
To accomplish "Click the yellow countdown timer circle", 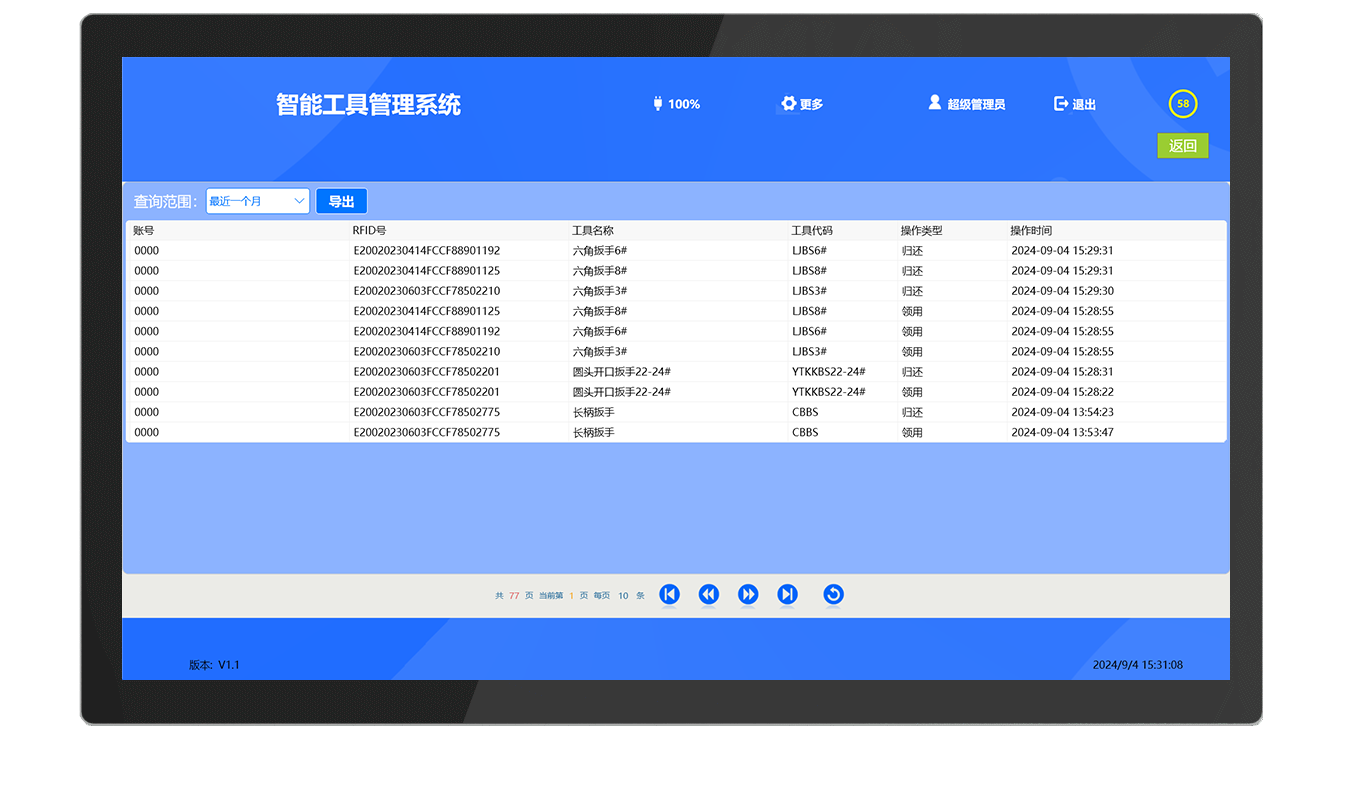I will point(1183,103).
